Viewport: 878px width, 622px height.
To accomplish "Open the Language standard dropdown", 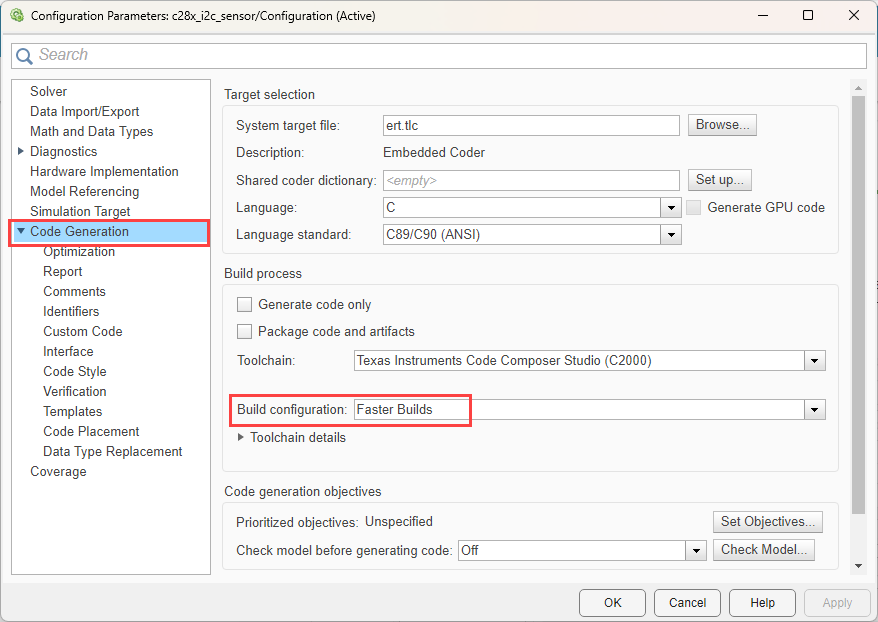I will point(671,235).
